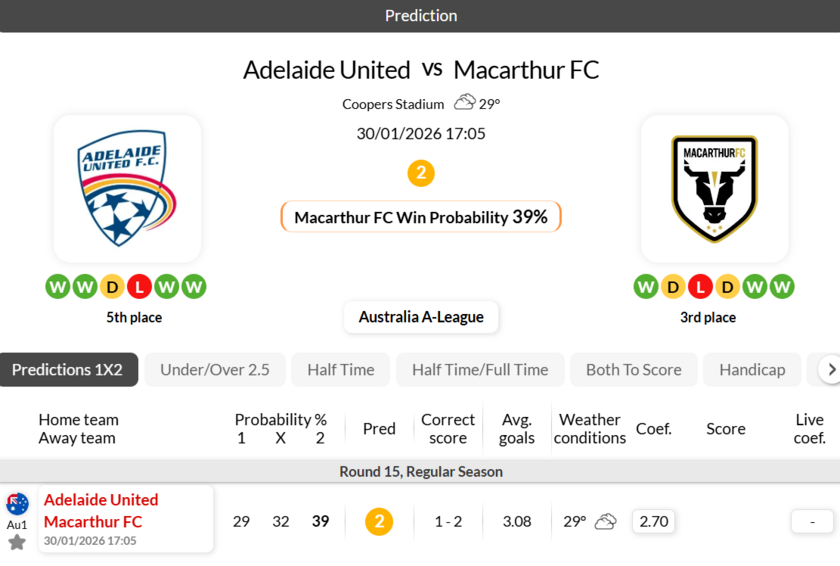
Task: Click Macarthur FC's first yellow draw badge
Action: point(673,287)
